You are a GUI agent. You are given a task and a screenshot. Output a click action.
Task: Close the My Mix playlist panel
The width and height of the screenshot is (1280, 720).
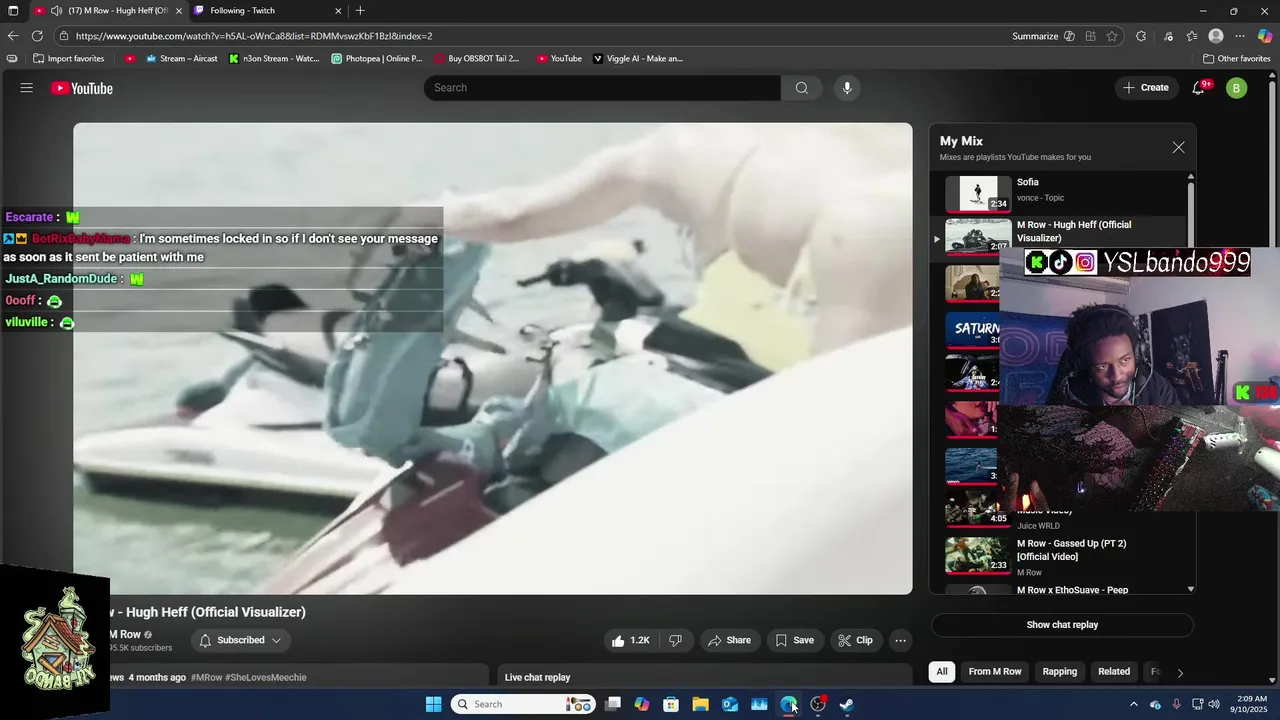pos(1178,148)
